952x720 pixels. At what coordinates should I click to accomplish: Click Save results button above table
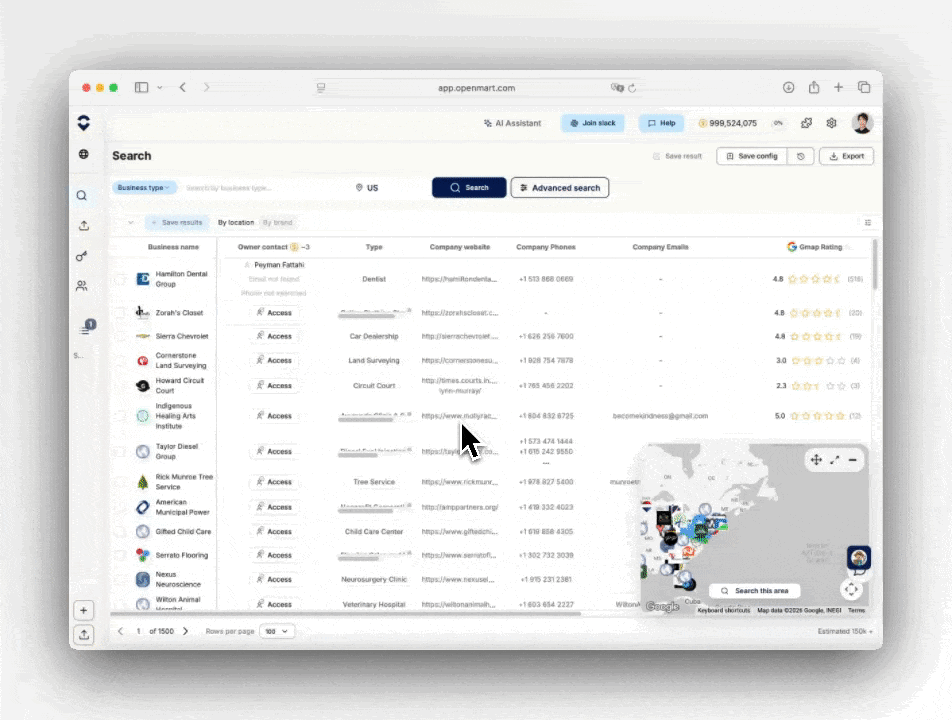click(177, 223)
